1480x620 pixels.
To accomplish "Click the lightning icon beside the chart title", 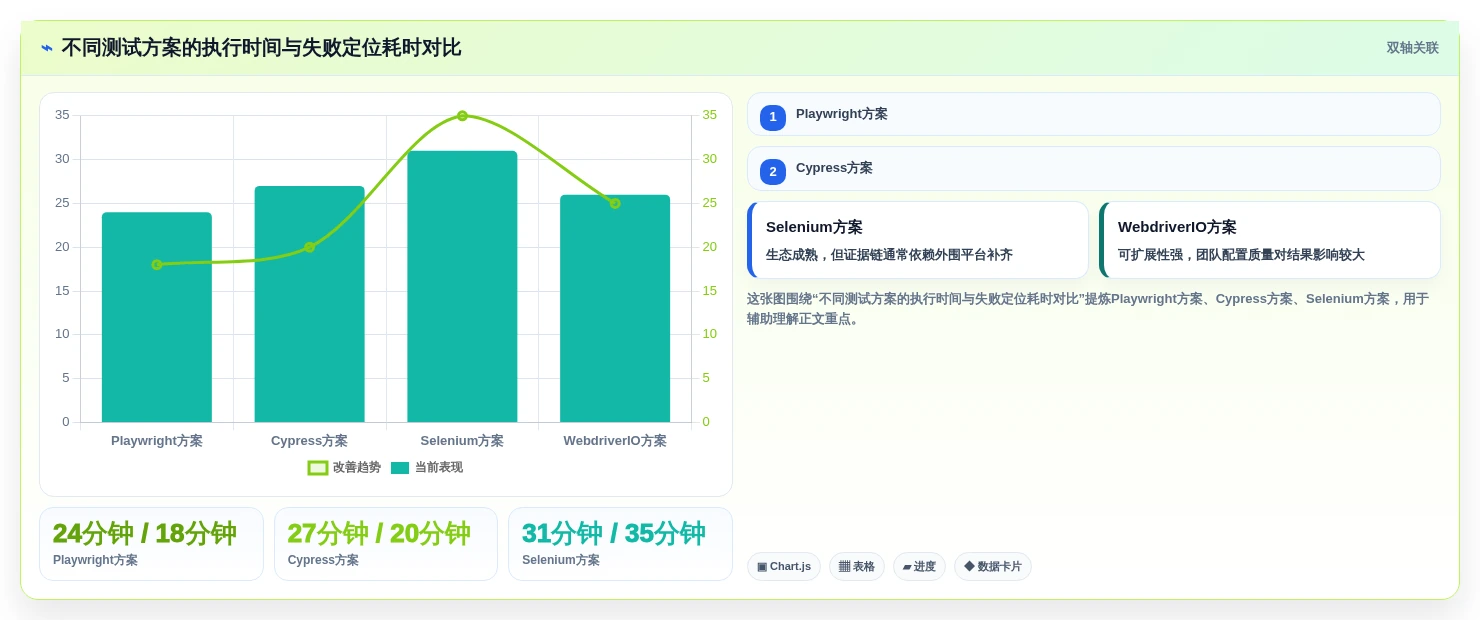I will [47, 48].
